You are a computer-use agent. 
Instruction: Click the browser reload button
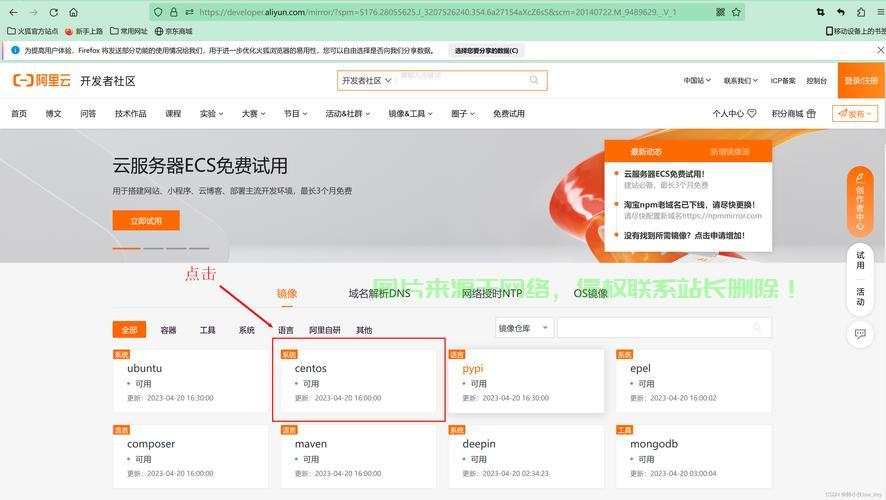tap(54, 12)
